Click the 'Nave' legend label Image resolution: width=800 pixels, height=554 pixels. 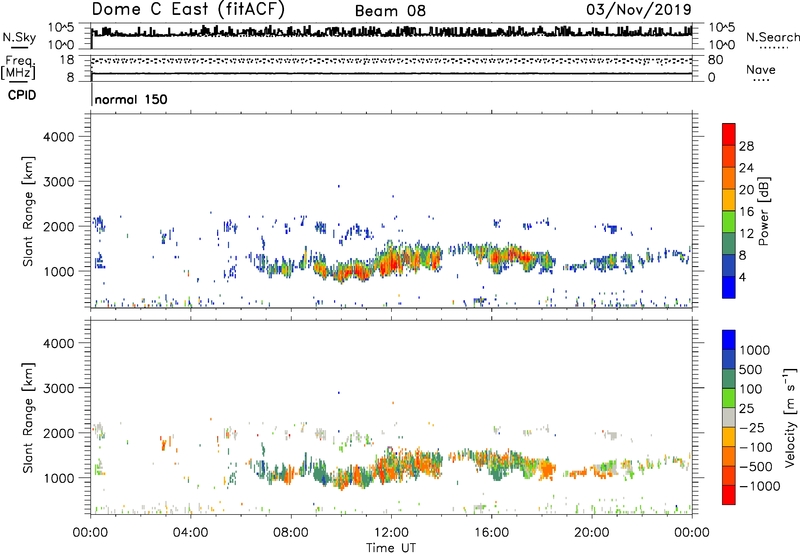tap(761, 69)
